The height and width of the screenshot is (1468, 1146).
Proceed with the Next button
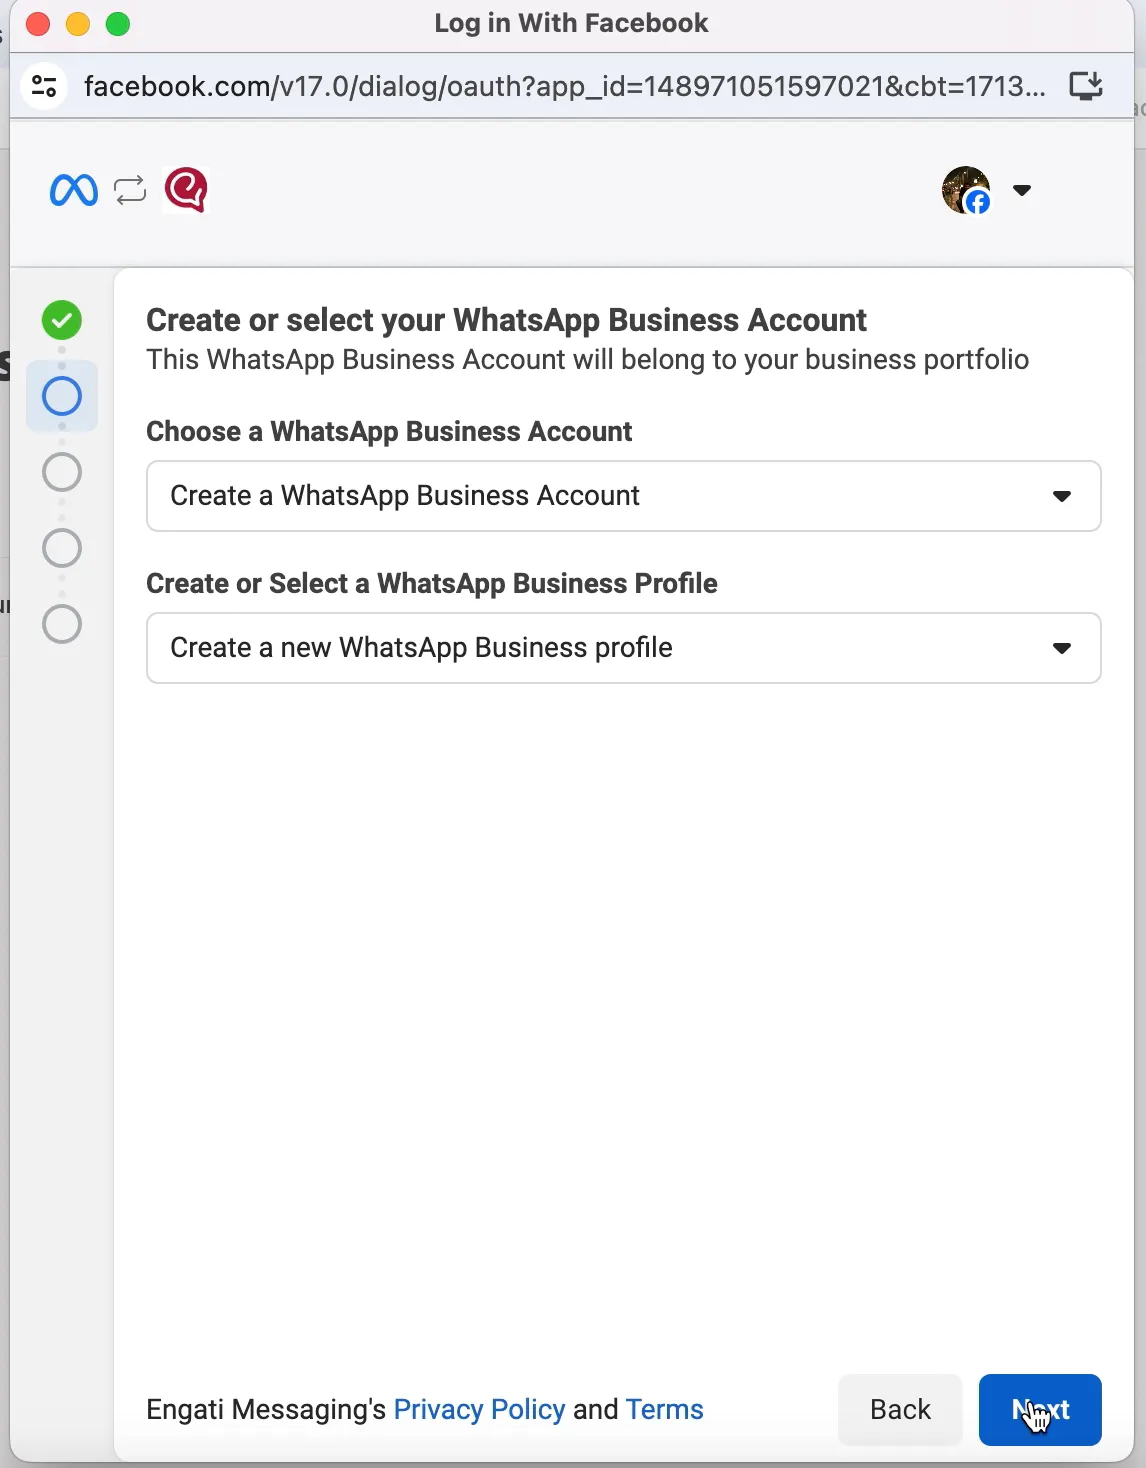click(x=1040, y=1410)
